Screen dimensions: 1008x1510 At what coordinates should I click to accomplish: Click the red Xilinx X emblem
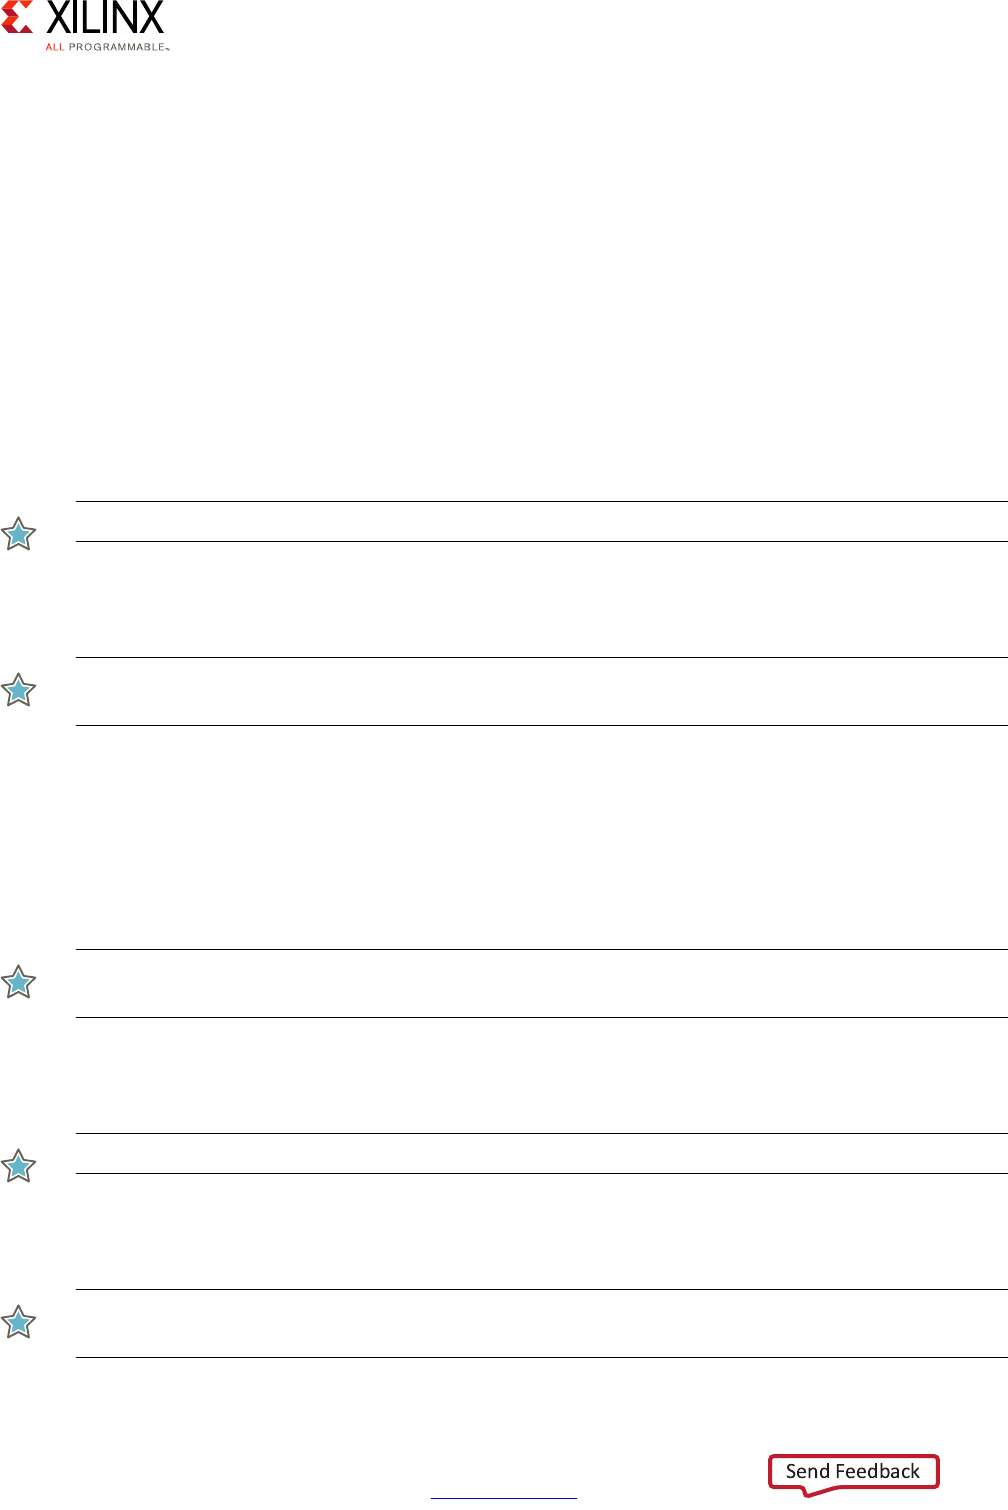pos(17,17)
